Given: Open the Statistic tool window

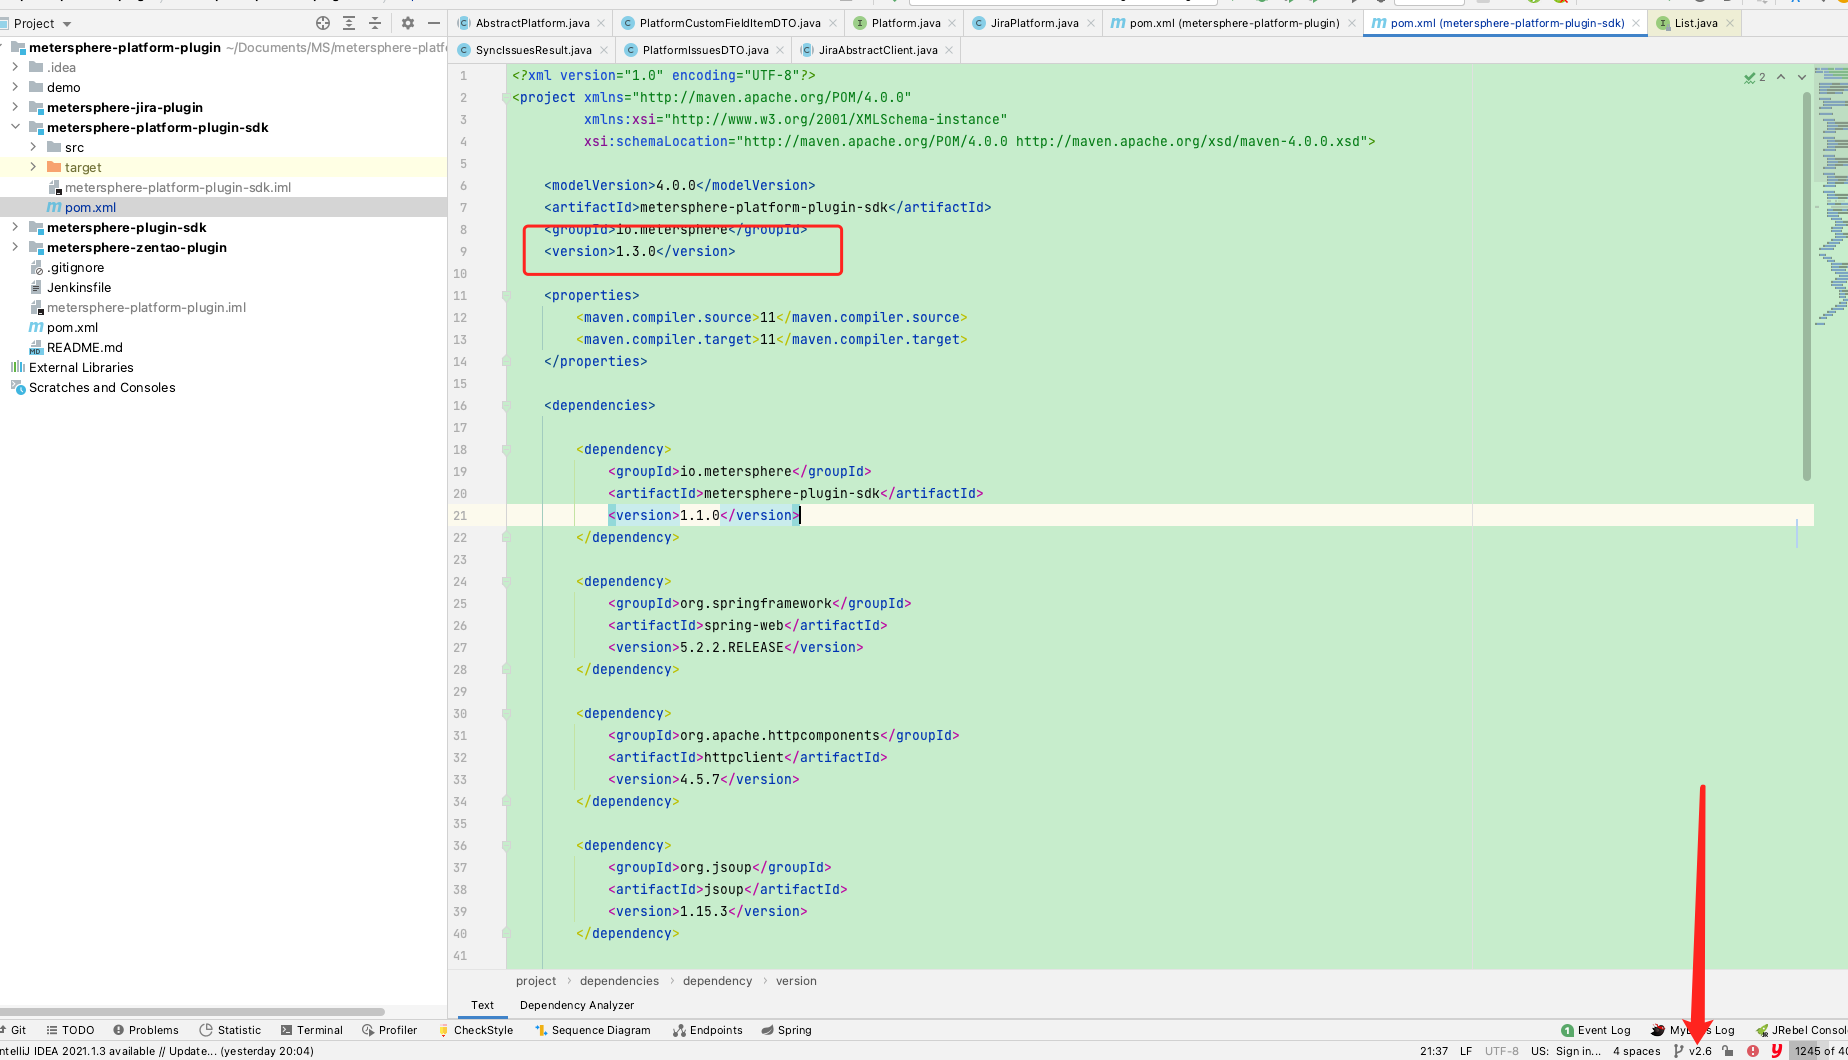Looking at the screenshot, I should 230,1030.
